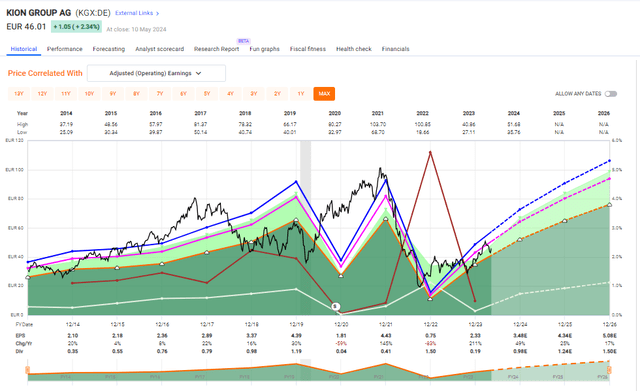Go to the Analyst scorecard tab

(x=160, y=49)
